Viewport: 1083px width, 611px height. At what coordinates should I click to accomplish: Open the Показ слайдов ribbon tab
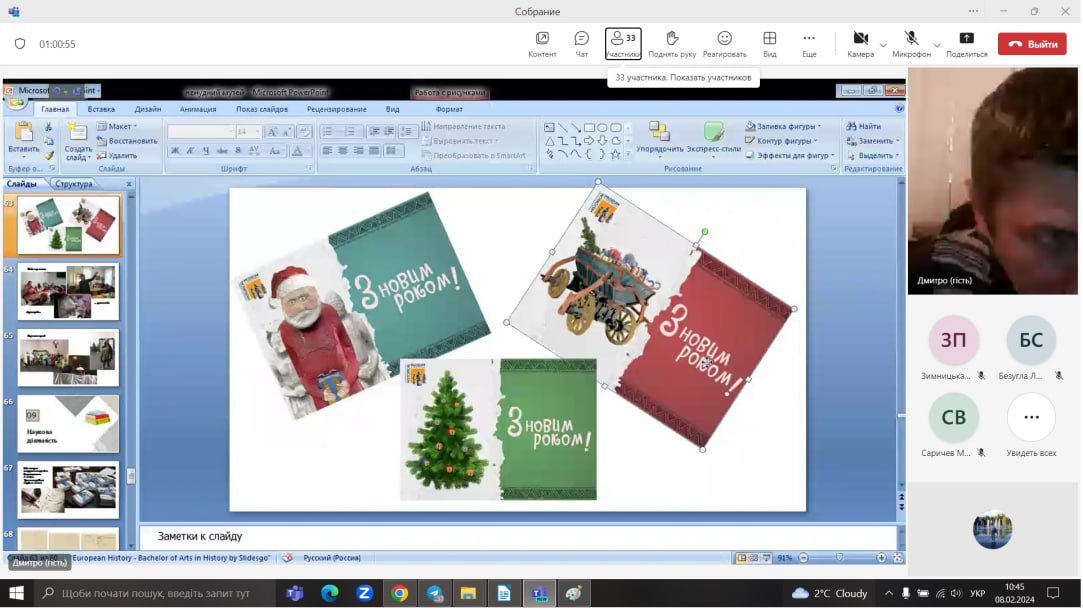[x=262, y=109]
